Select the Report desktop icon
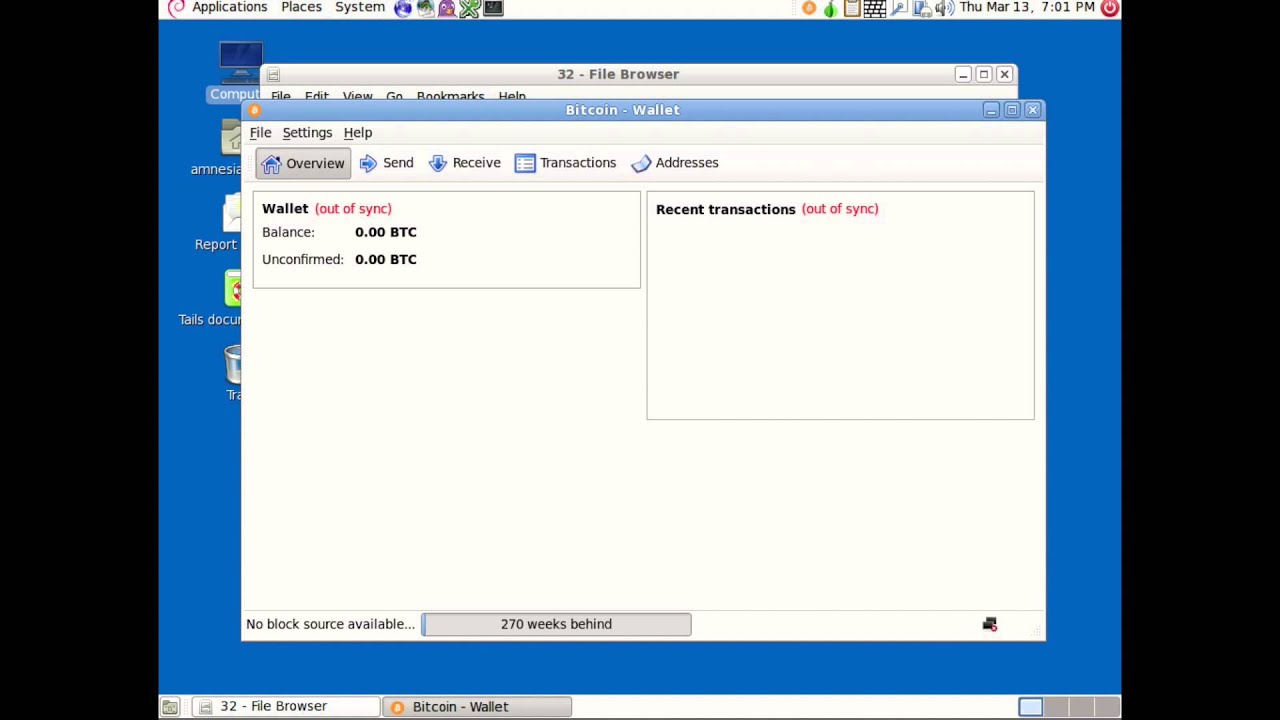The height and width of the screenshot is (720, 1280). (x=220, y=223)
